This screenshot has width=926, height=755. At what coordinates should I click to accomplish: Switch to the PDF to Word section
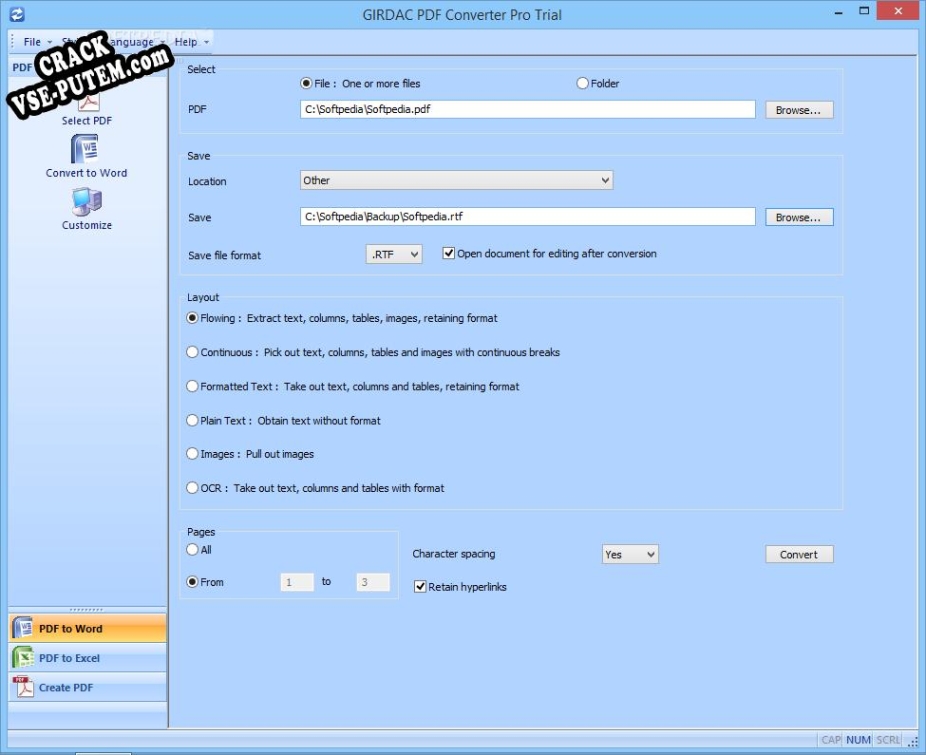87,628
